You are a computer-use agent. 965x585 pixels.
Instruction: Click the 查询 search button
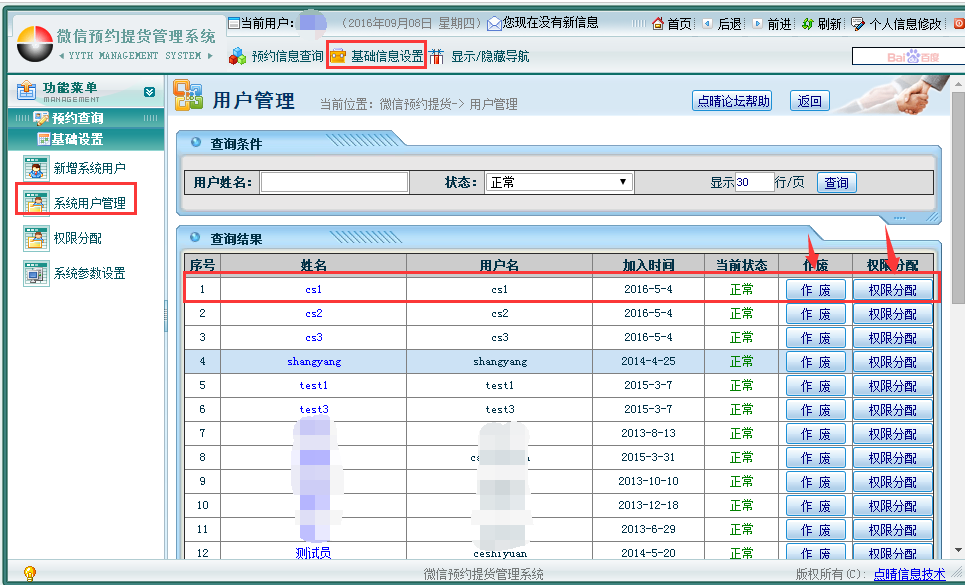(x=836, y=182)
